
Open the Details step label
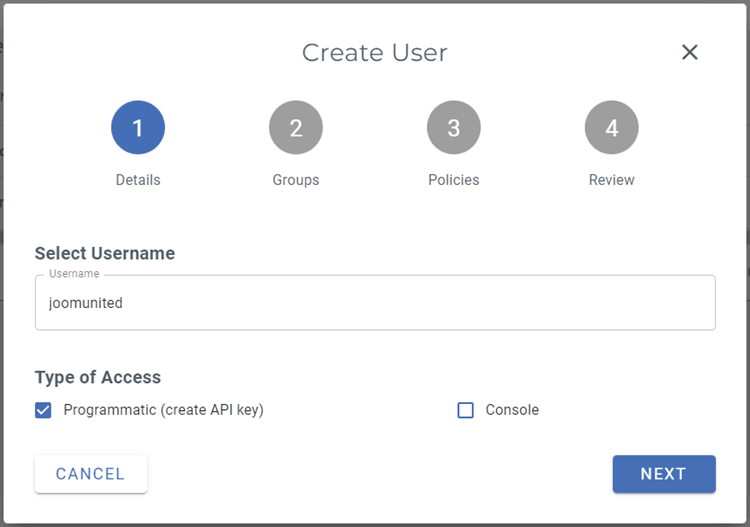click(138, 180)
